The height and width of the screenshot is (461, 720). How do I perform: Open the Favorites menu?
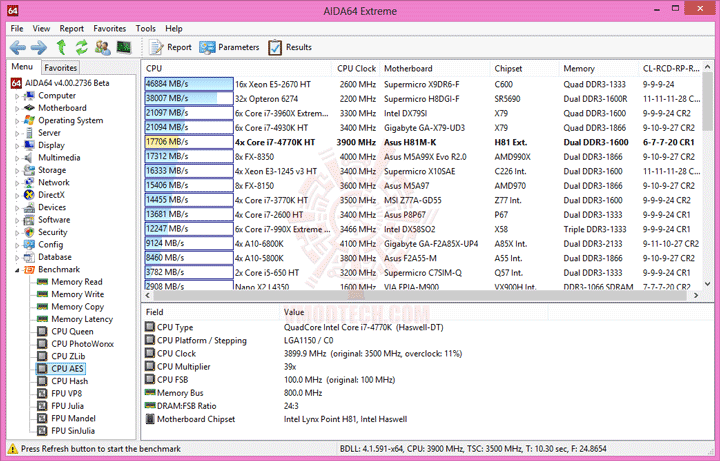point(110,28)
